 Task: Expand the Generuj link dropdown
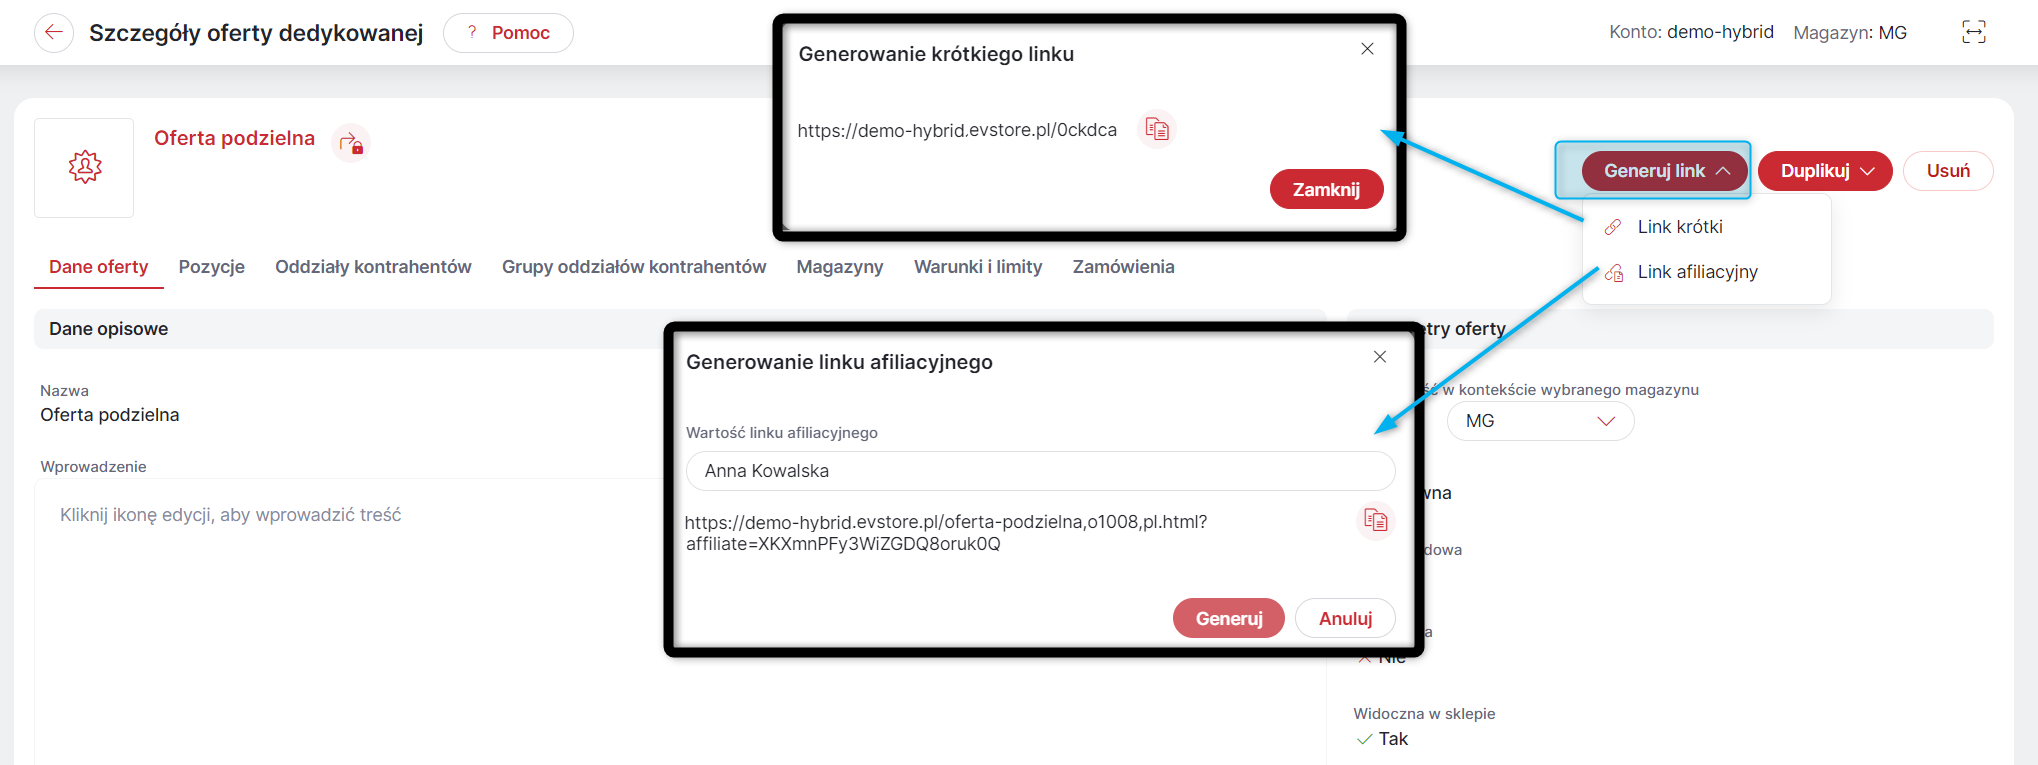tap(1665, 171)
